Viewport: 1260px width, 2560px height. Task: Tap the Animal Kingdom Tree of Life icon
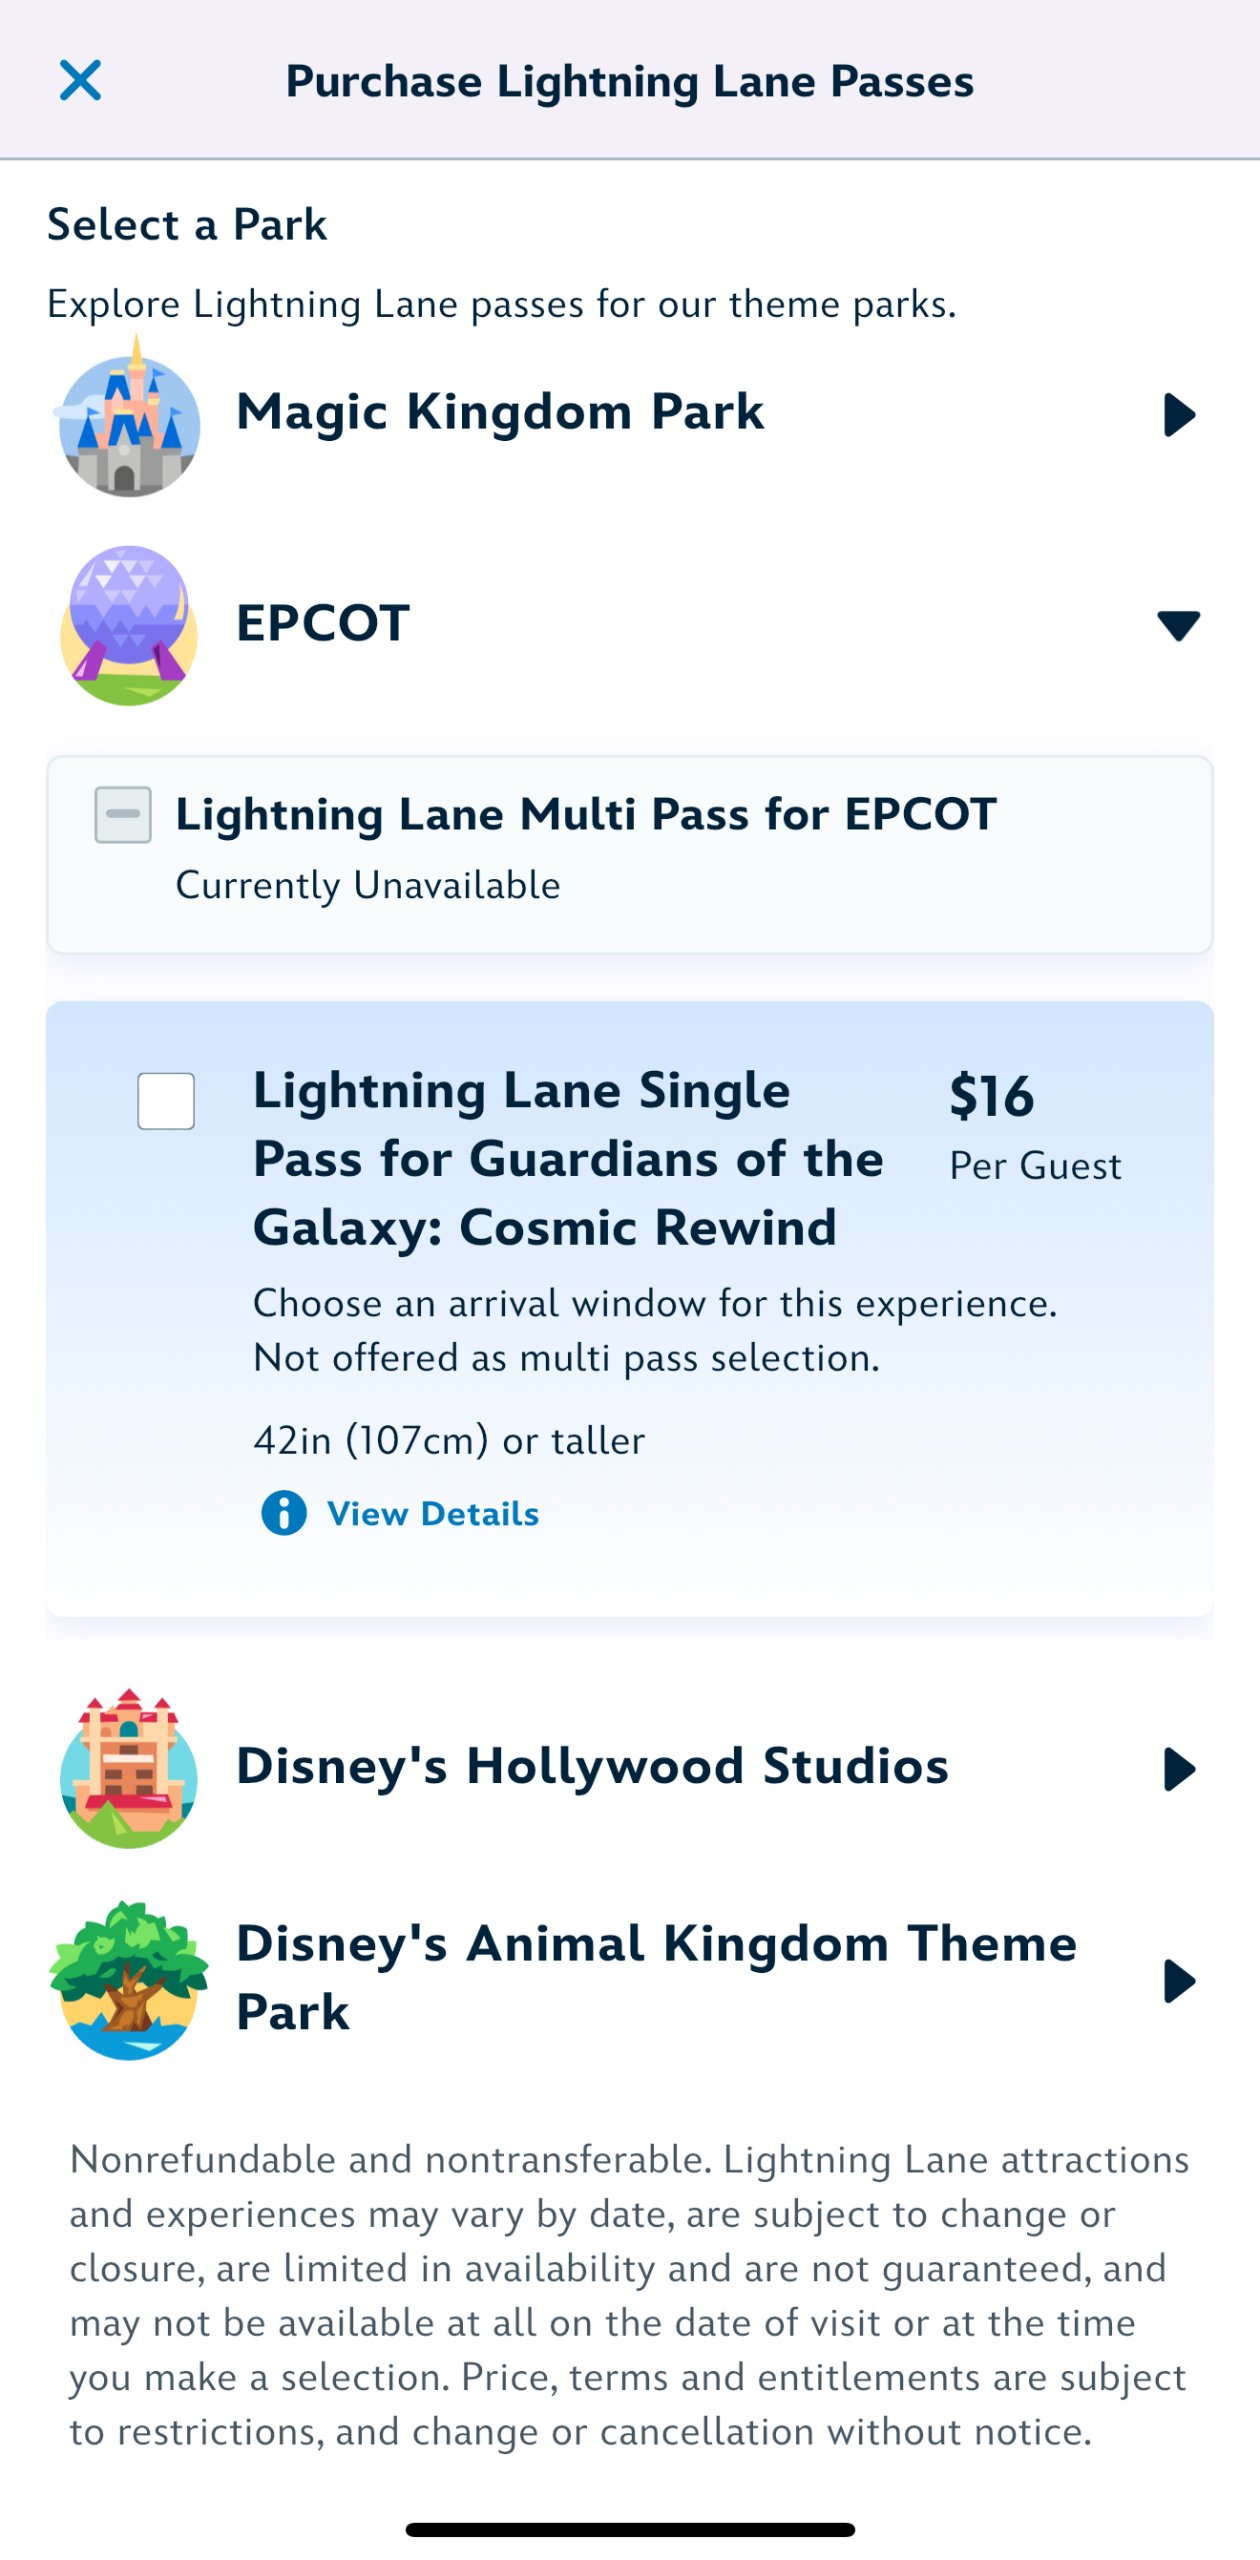(128, 1980)
